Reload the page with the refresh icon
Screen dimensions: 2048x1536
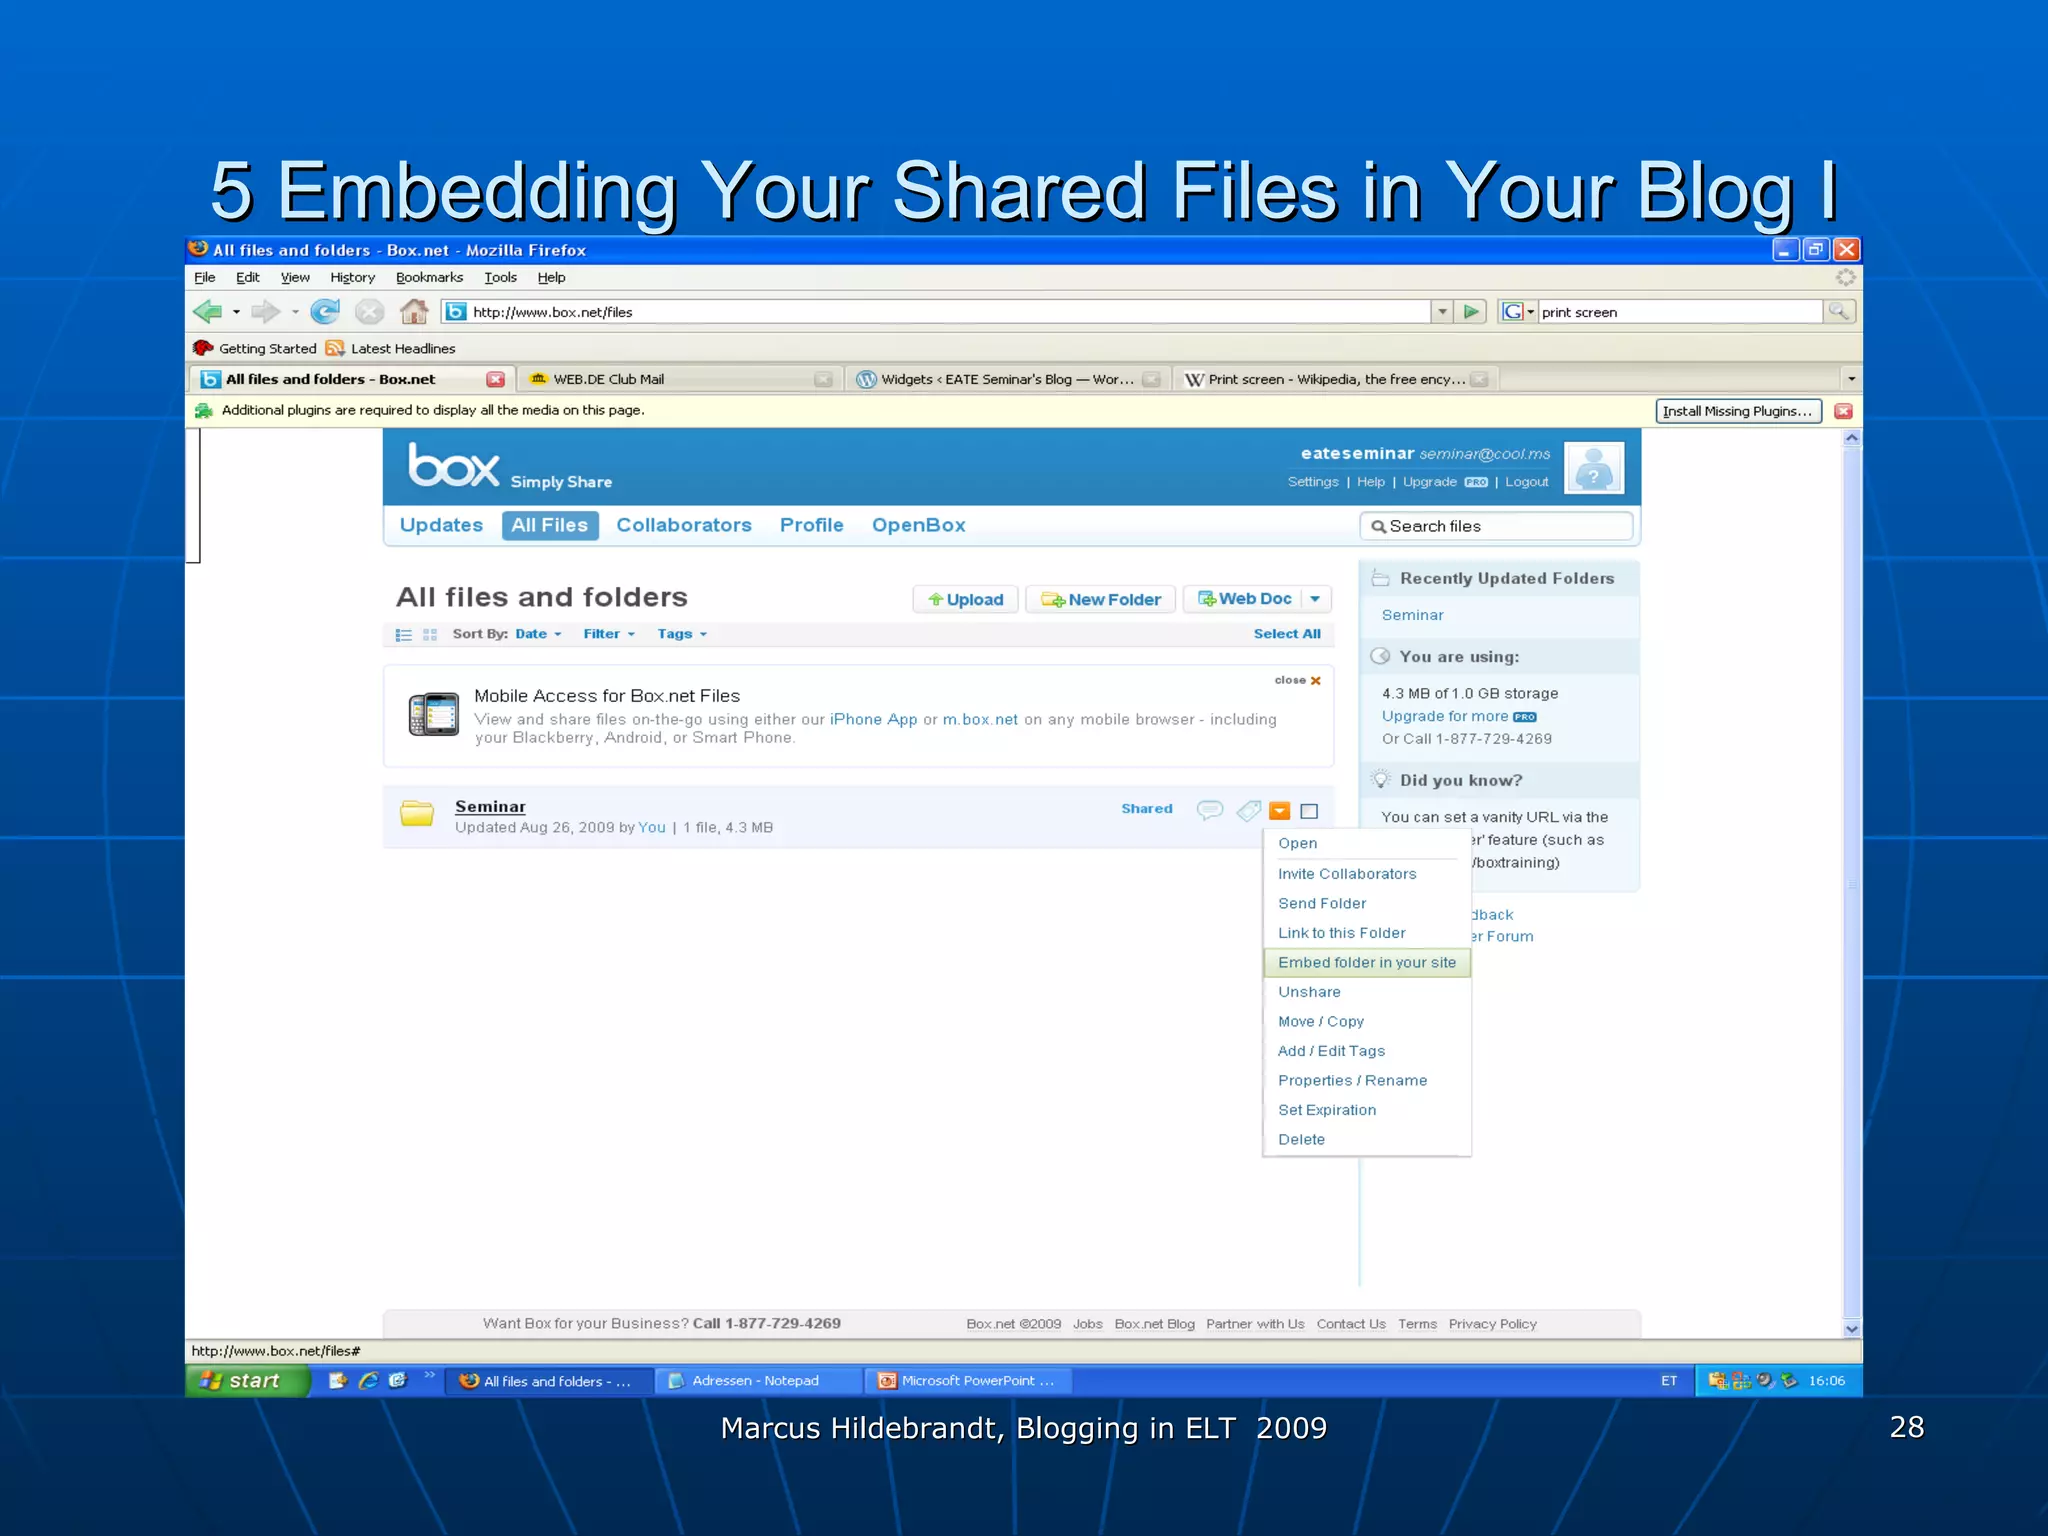point(324,312)
